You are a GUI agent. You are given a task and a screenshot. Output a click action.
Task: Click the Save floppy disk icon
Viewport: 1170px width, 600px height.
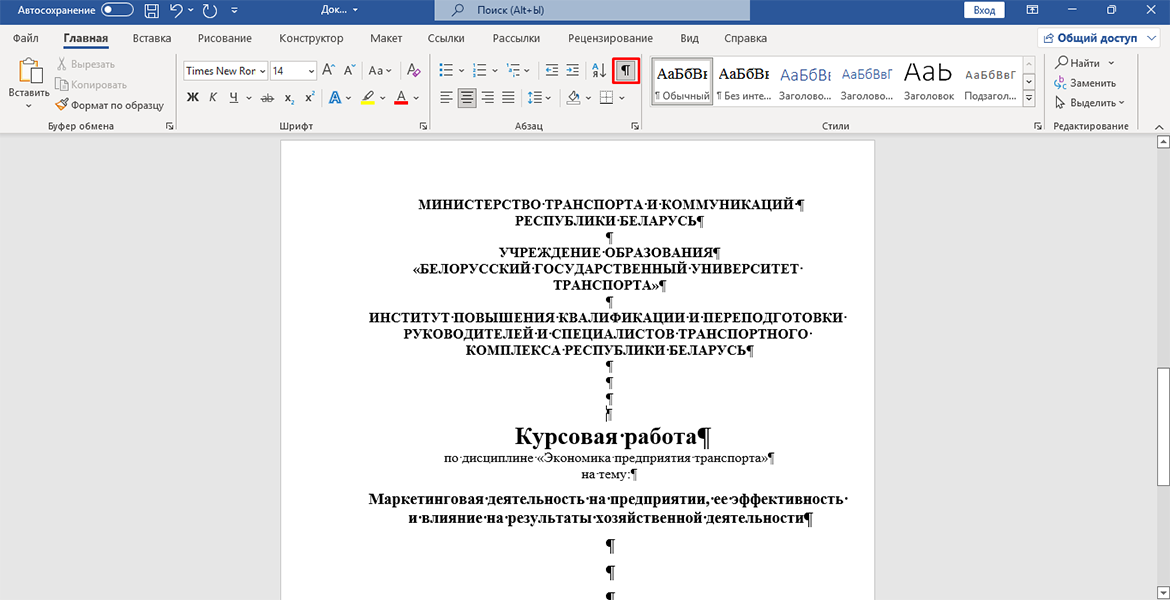coord(151,10)
